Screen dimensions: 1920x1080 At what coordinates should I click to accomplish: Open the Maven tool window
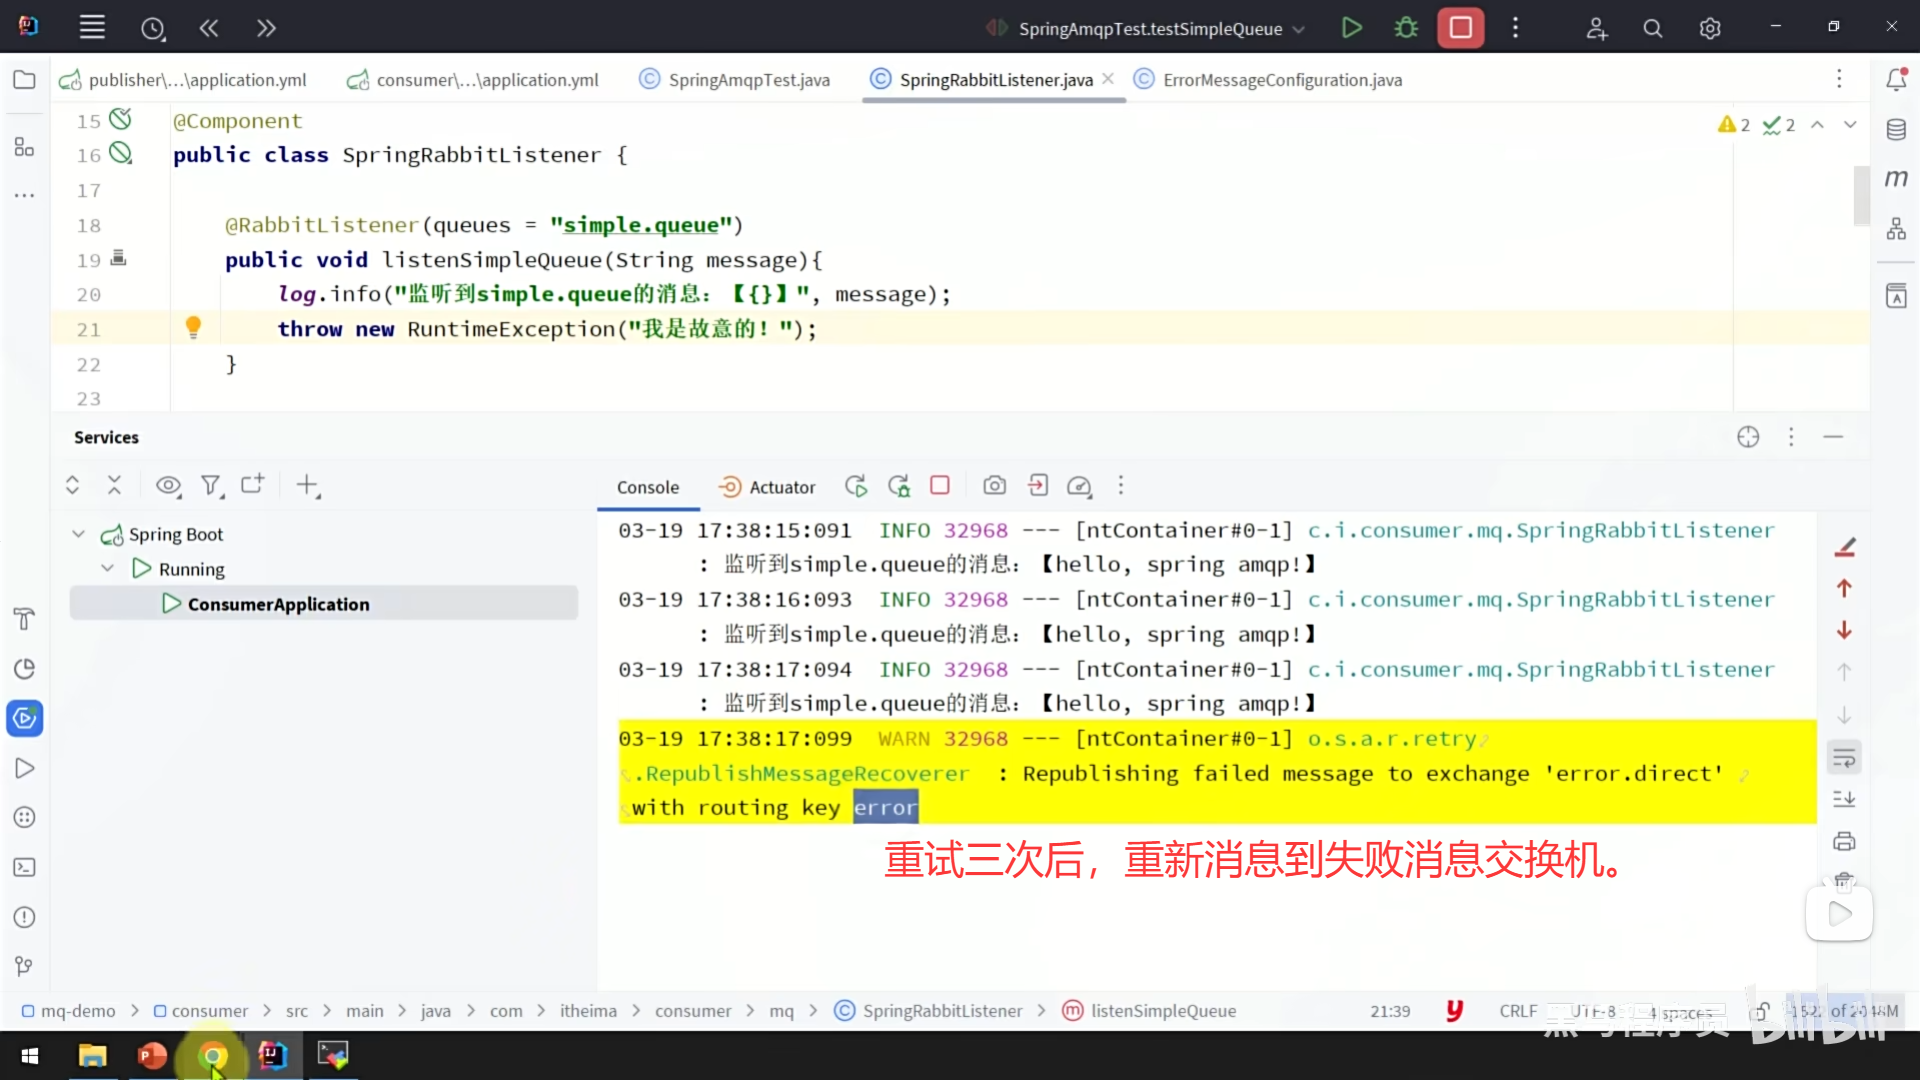pos(1896,179)
